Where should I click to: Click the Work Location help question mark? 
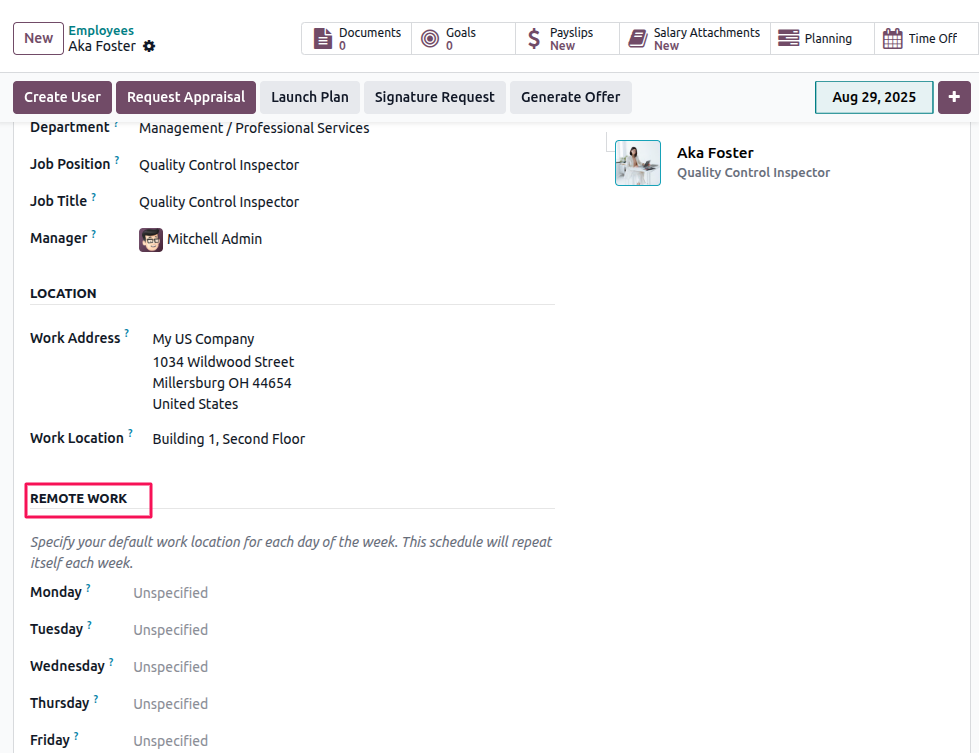[130, 433]
